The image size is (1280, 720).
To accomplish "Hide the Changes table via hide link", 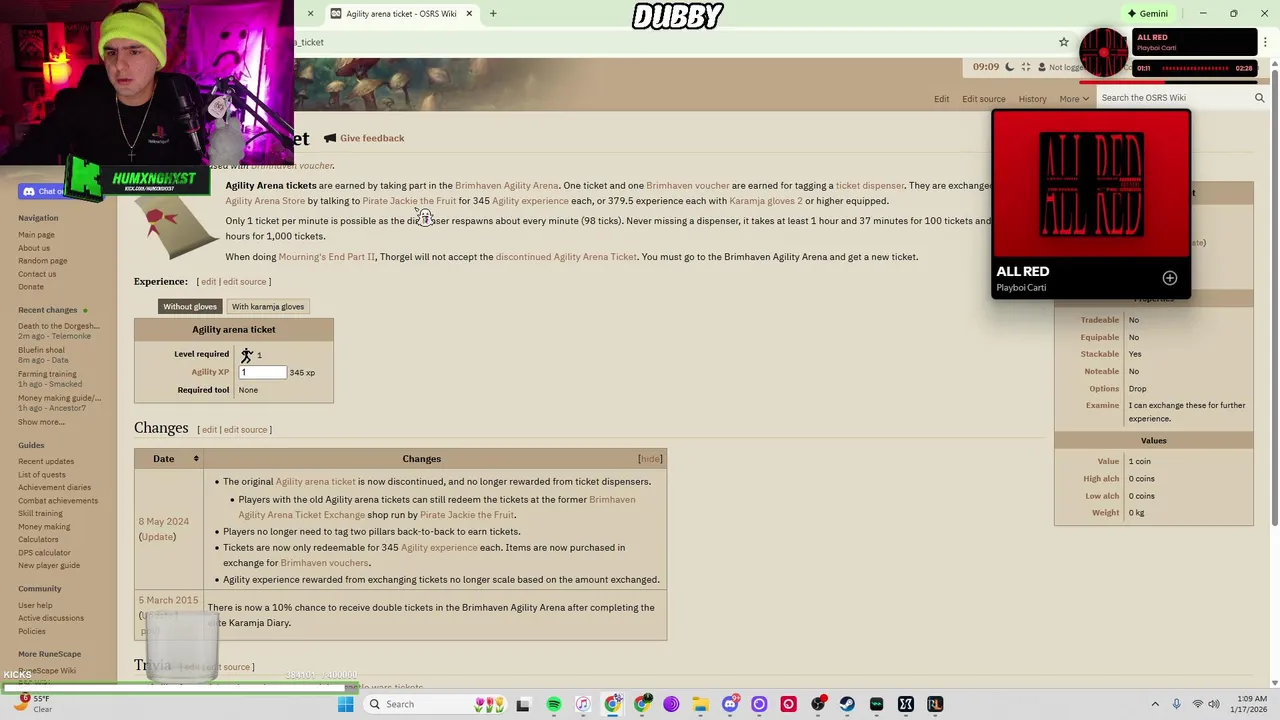I will [650, 459].
